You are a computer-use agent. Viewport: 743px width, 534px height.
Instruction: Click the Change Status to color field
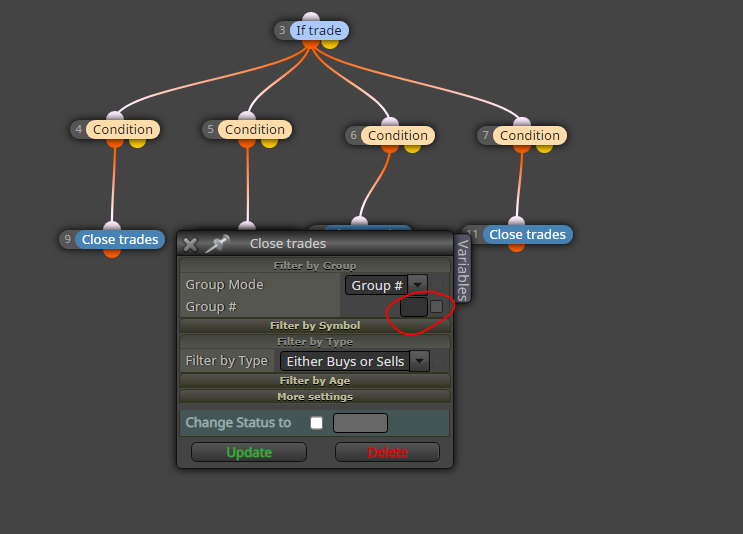pos(360,423)
